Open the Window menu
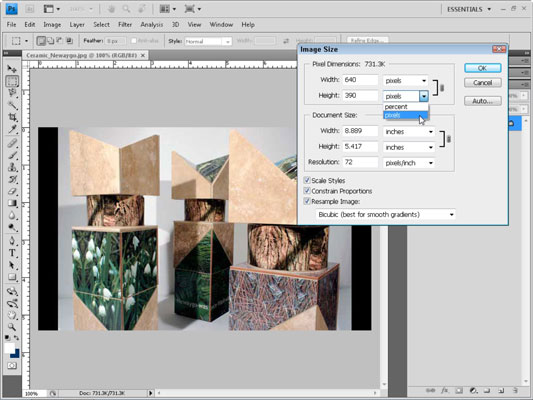Screen dimensions: 533x400 click(221, 24)
